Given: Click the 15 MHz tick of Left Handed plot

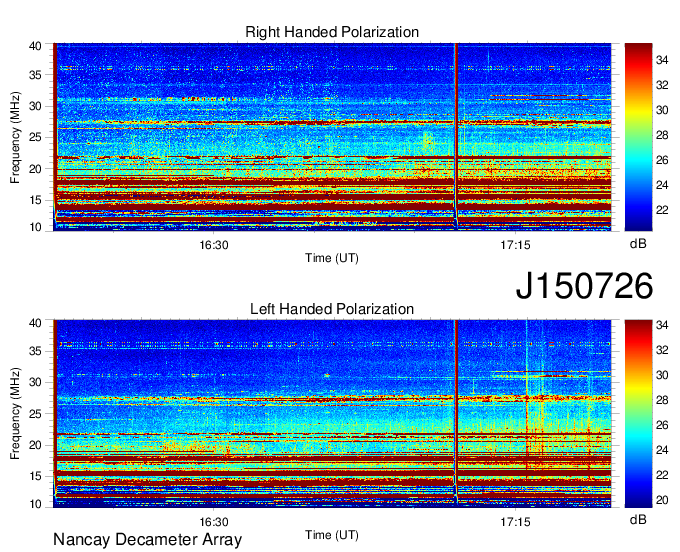Looking at the screenshot, I should [x=35, y=477].
